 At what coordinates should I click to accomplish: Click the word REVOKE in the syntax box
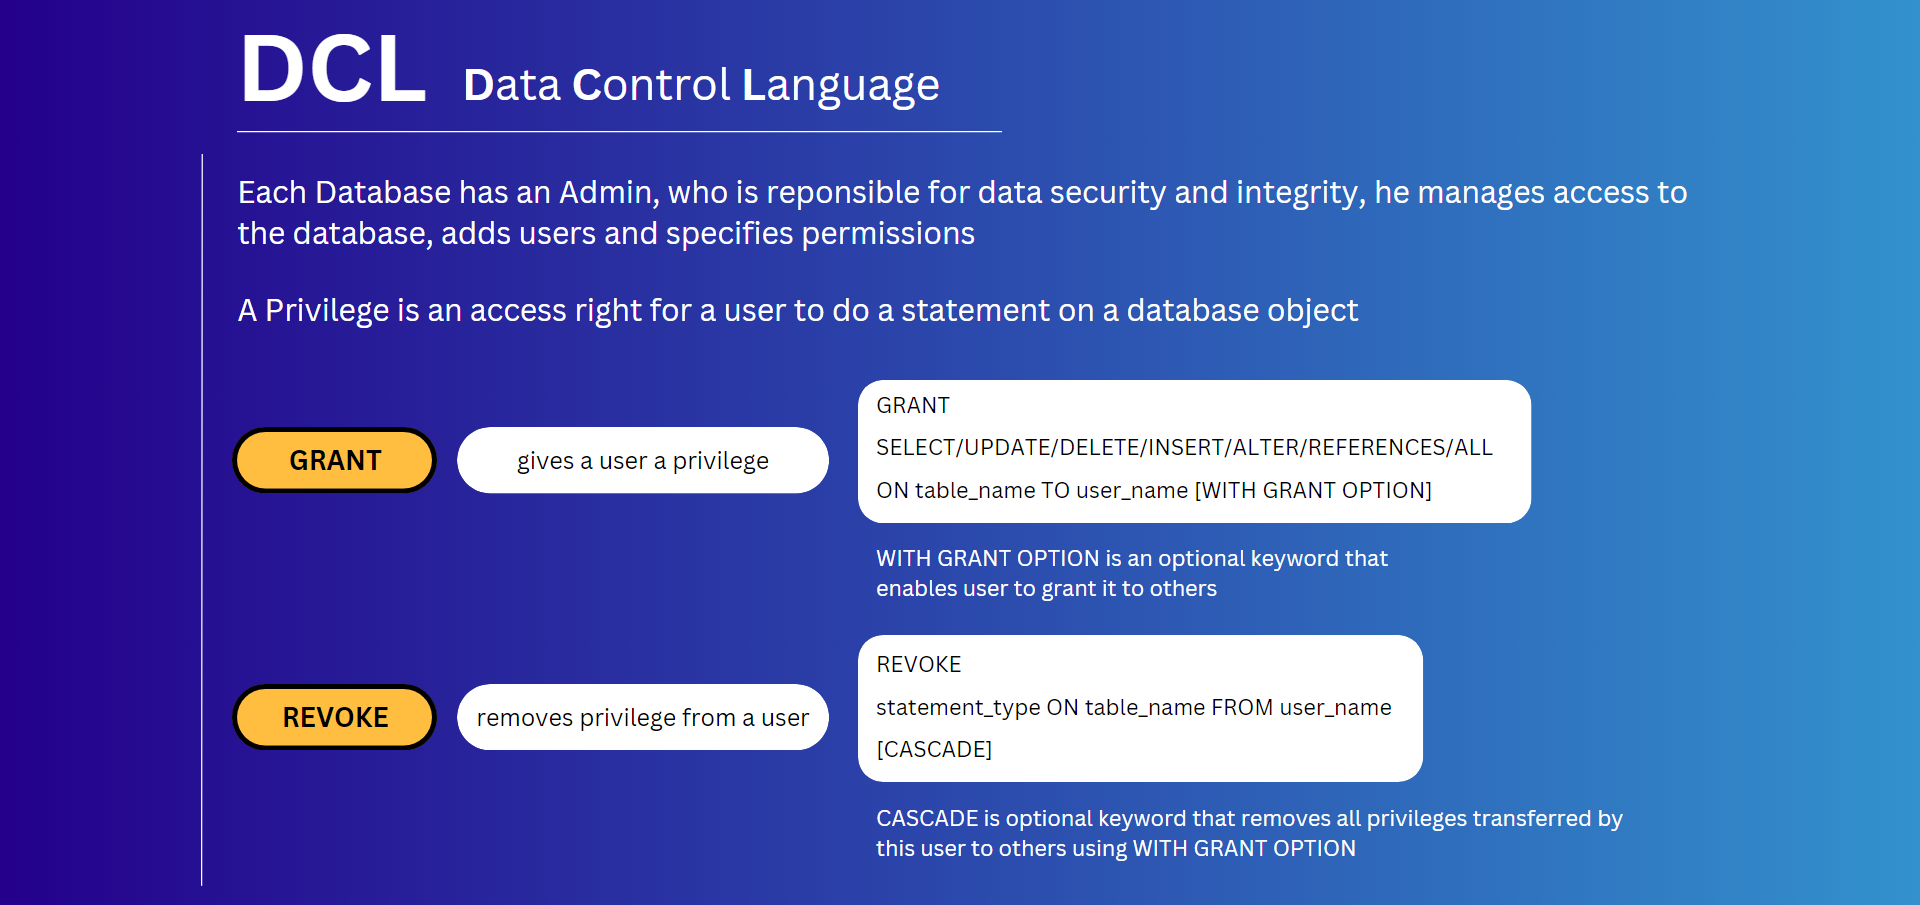point(918,664)
